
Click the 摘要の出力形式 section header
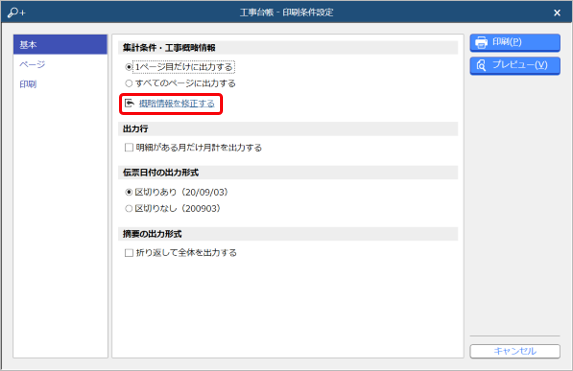[288, 234]
